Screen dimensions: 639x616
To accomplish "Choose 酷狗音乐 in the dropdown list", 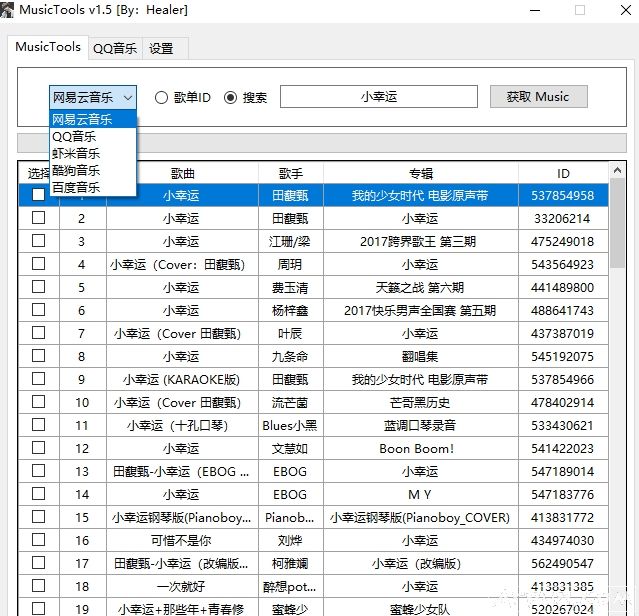I will [93, 170].
